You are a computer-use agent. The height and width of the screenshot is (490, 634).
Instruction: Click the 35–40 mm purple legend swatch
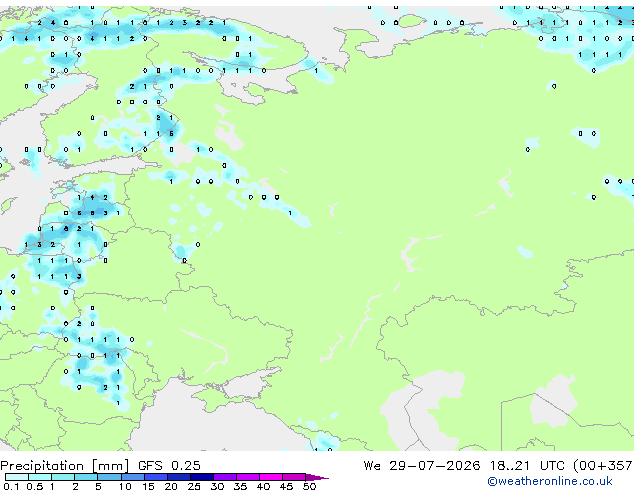[x=248, y=477]
